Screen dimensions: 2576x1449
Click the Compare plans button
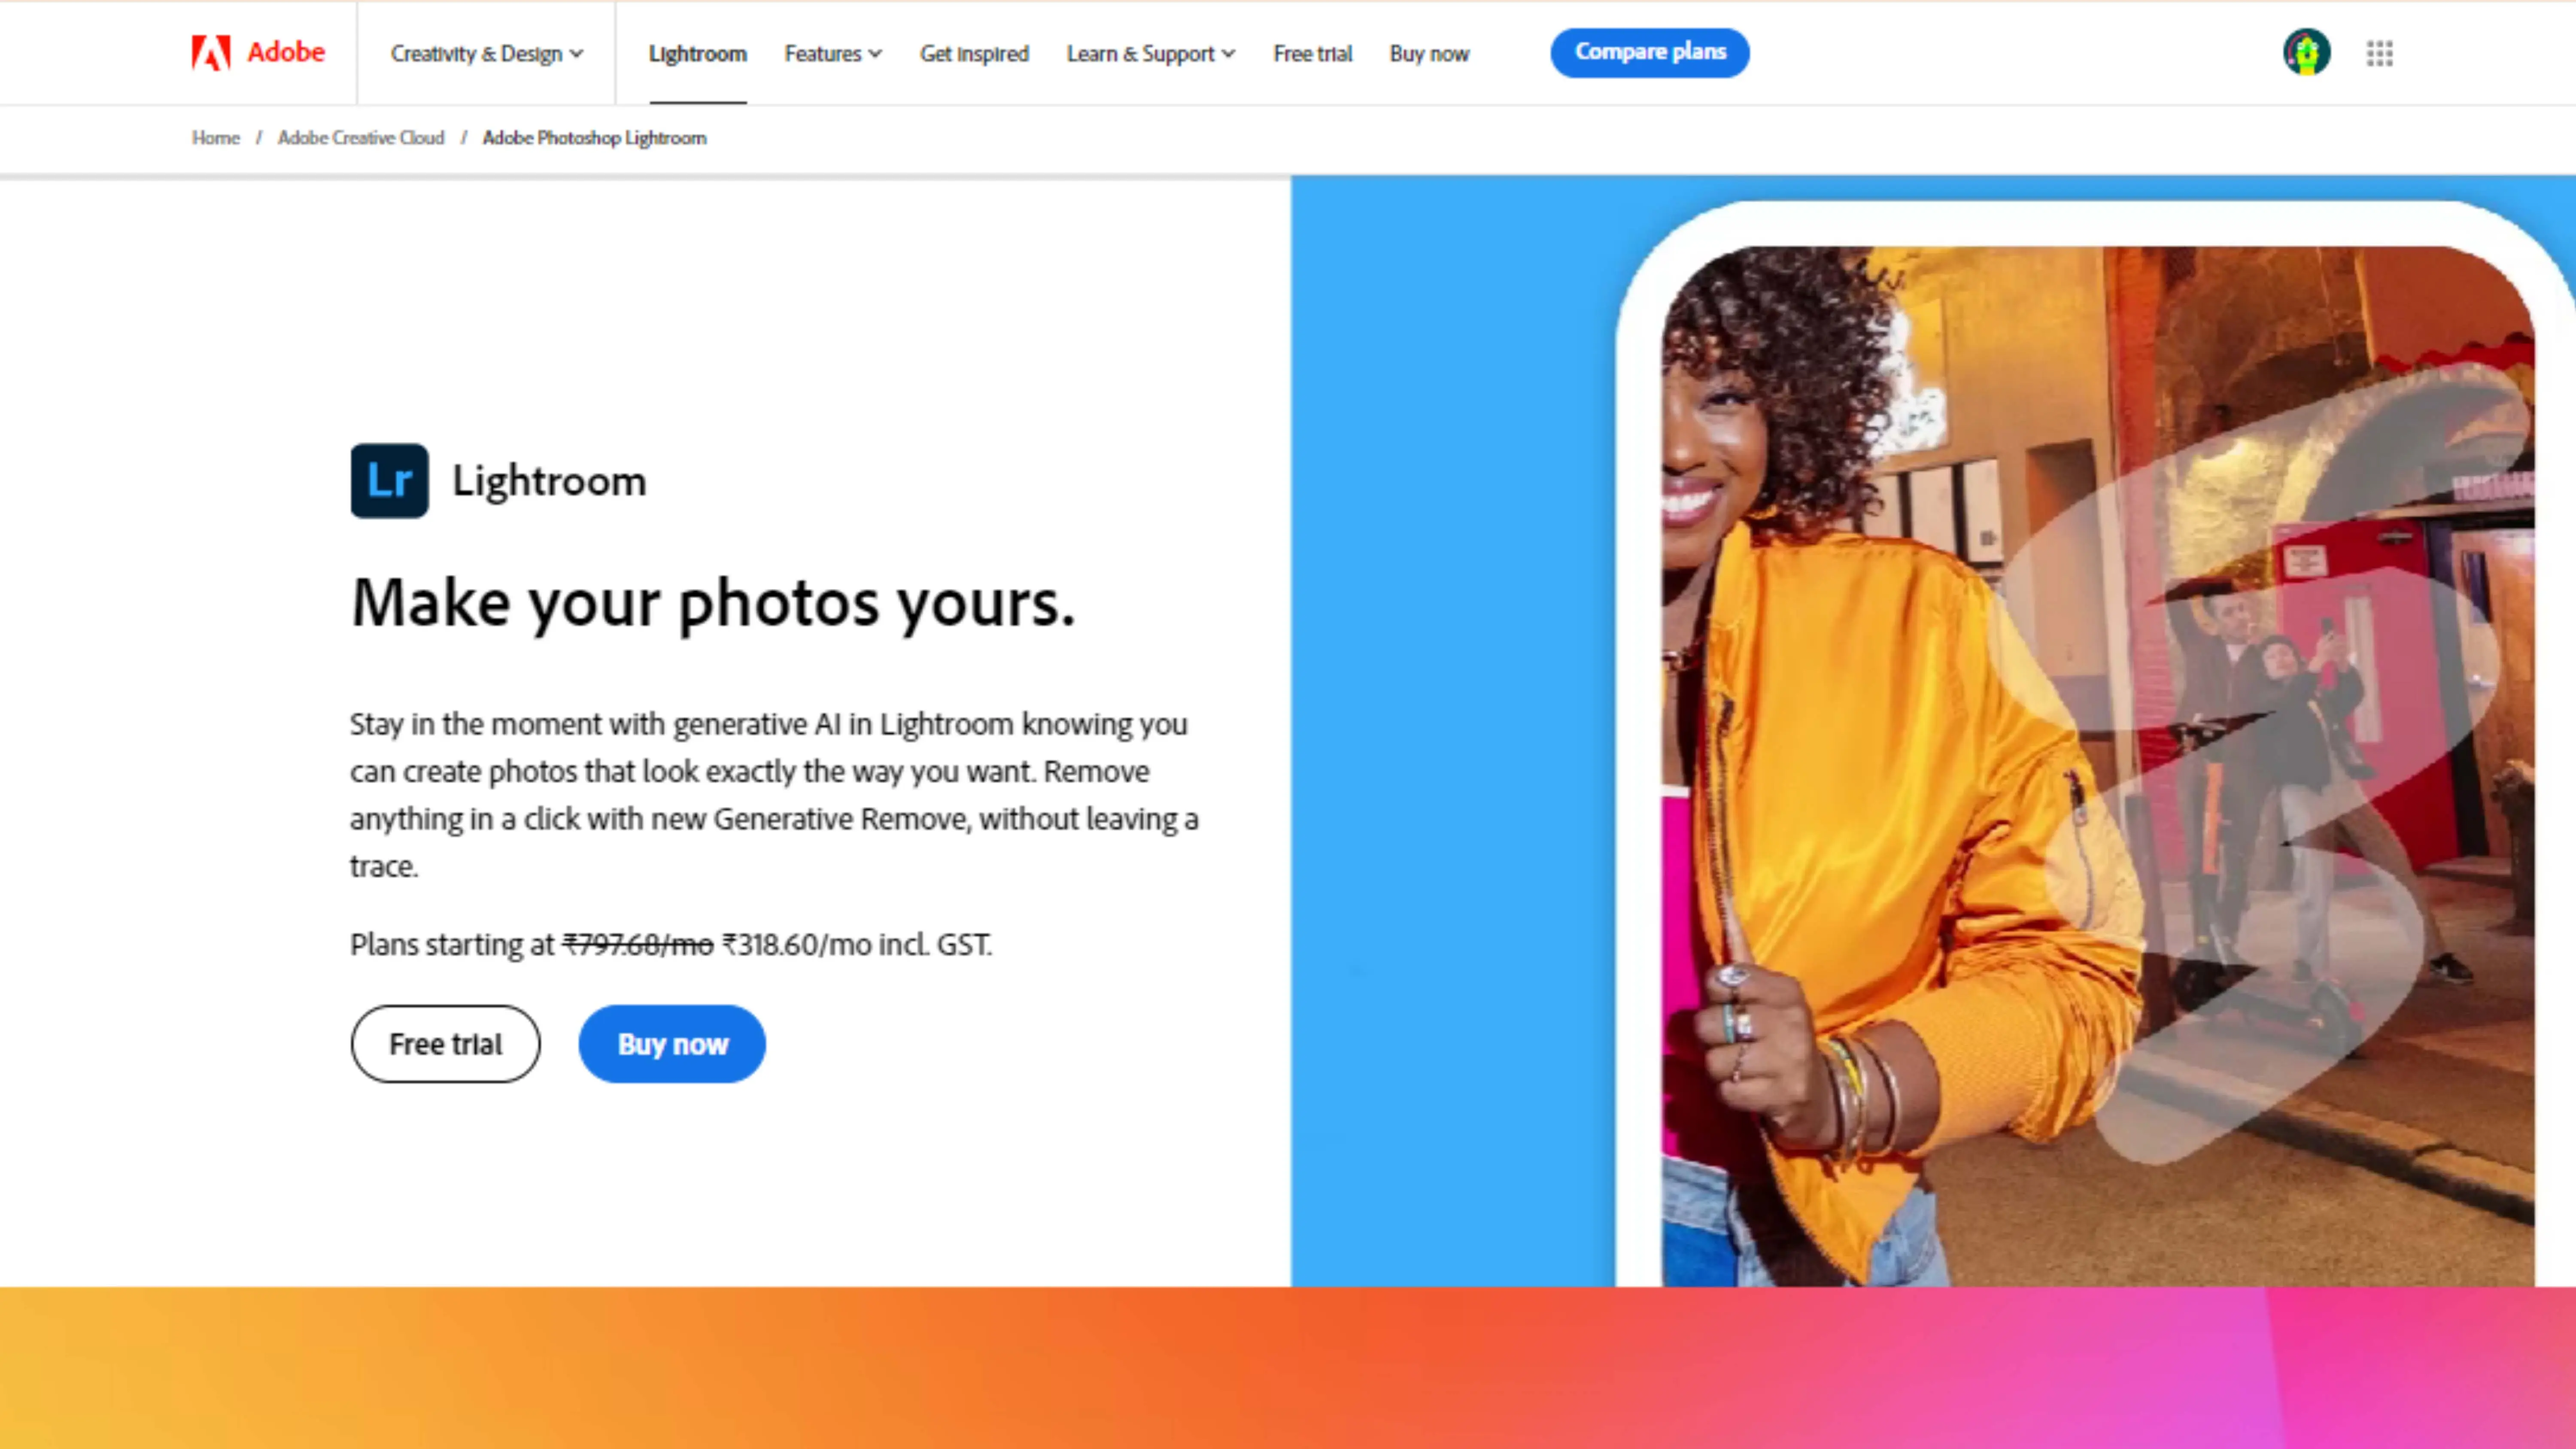coord(1650,52)
